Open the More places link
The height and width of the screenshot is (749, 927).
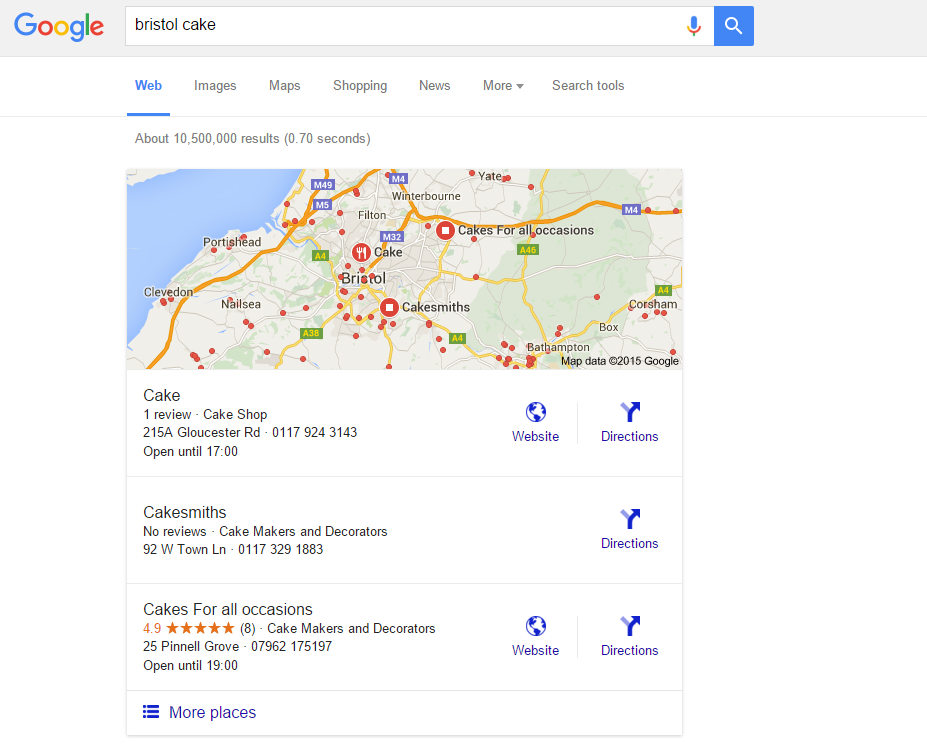click(x=212, y=713)
